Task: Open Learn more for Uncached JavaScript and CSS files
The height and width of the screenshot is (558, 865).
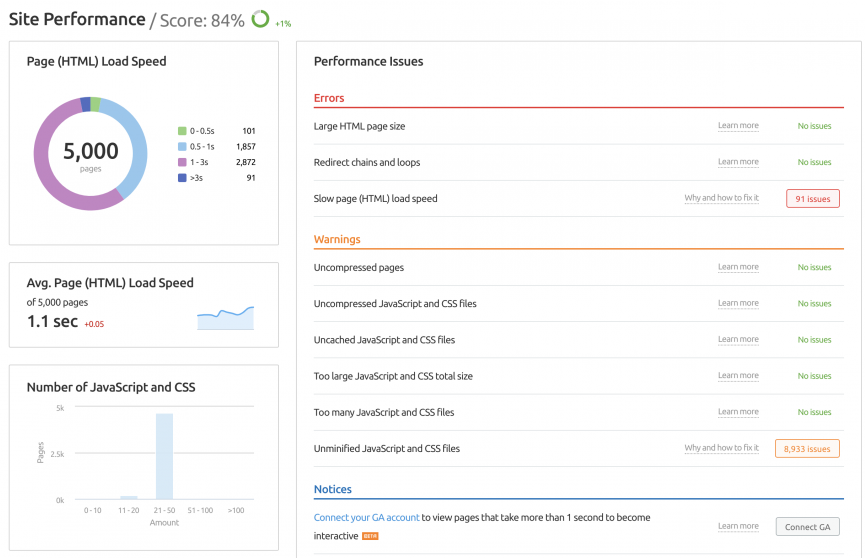Action: 738,339
